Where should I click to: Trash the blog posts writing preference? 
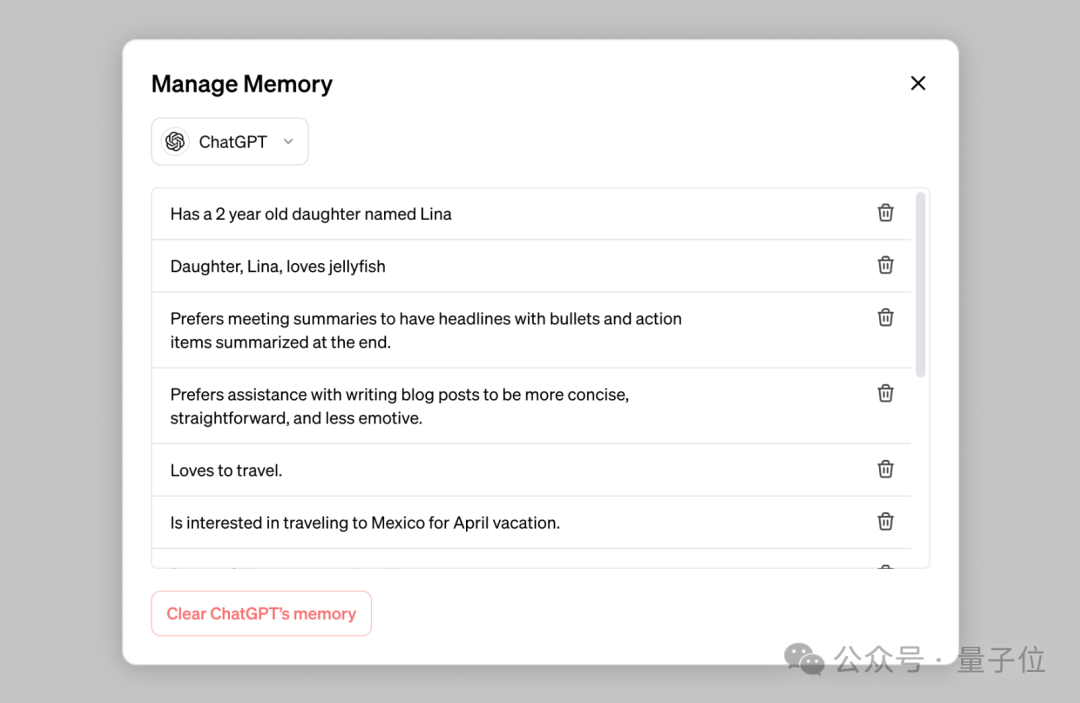(x=885, y=393)
